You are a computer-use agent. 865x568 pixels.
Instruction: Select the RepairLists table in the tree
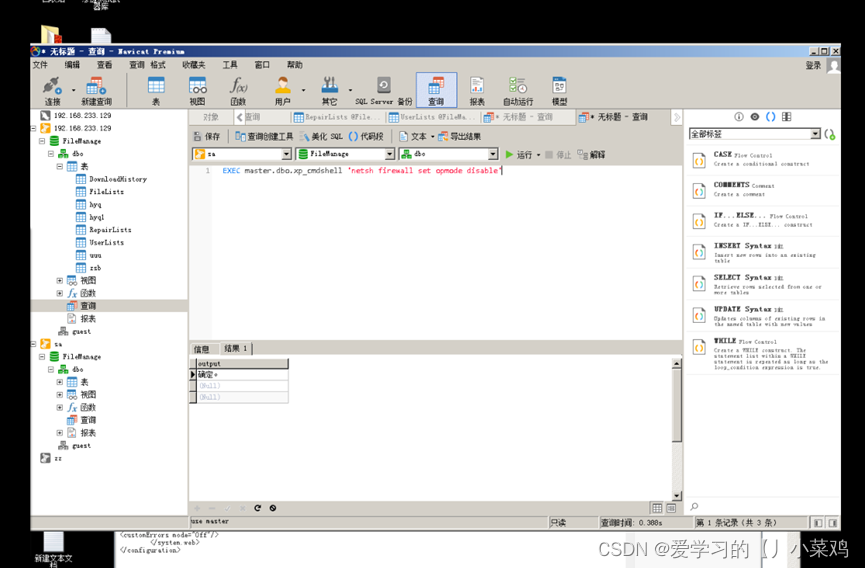click(x=104, y=229)
